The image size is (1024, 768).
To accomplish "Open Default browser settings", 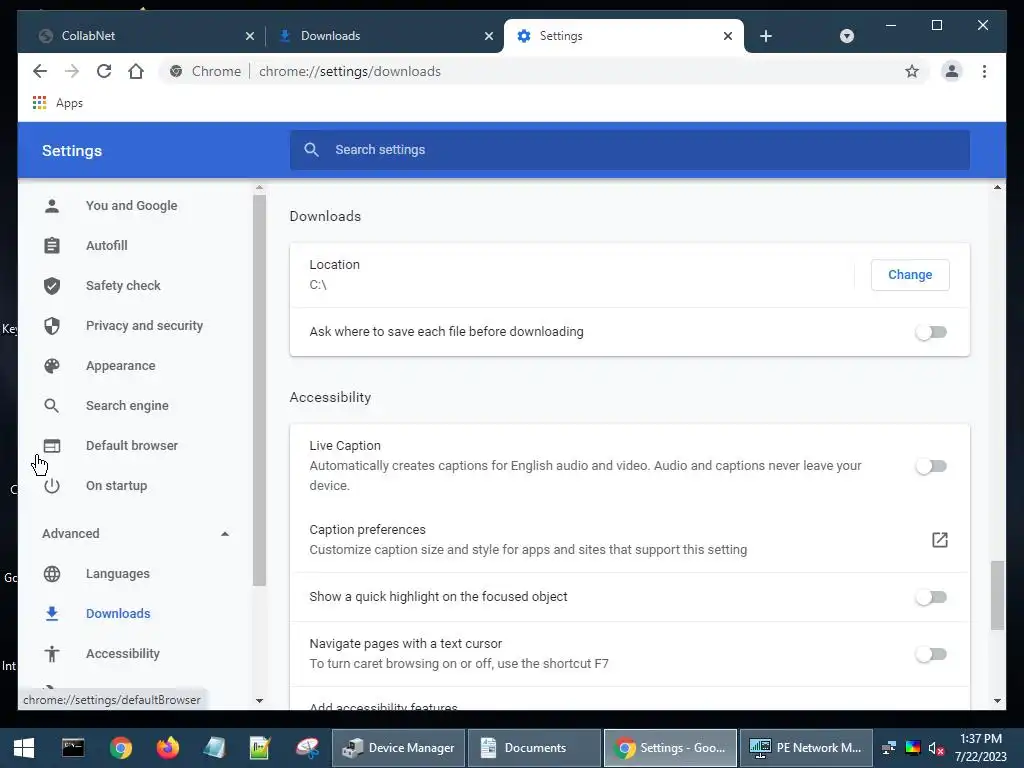I will pos(131,445).
